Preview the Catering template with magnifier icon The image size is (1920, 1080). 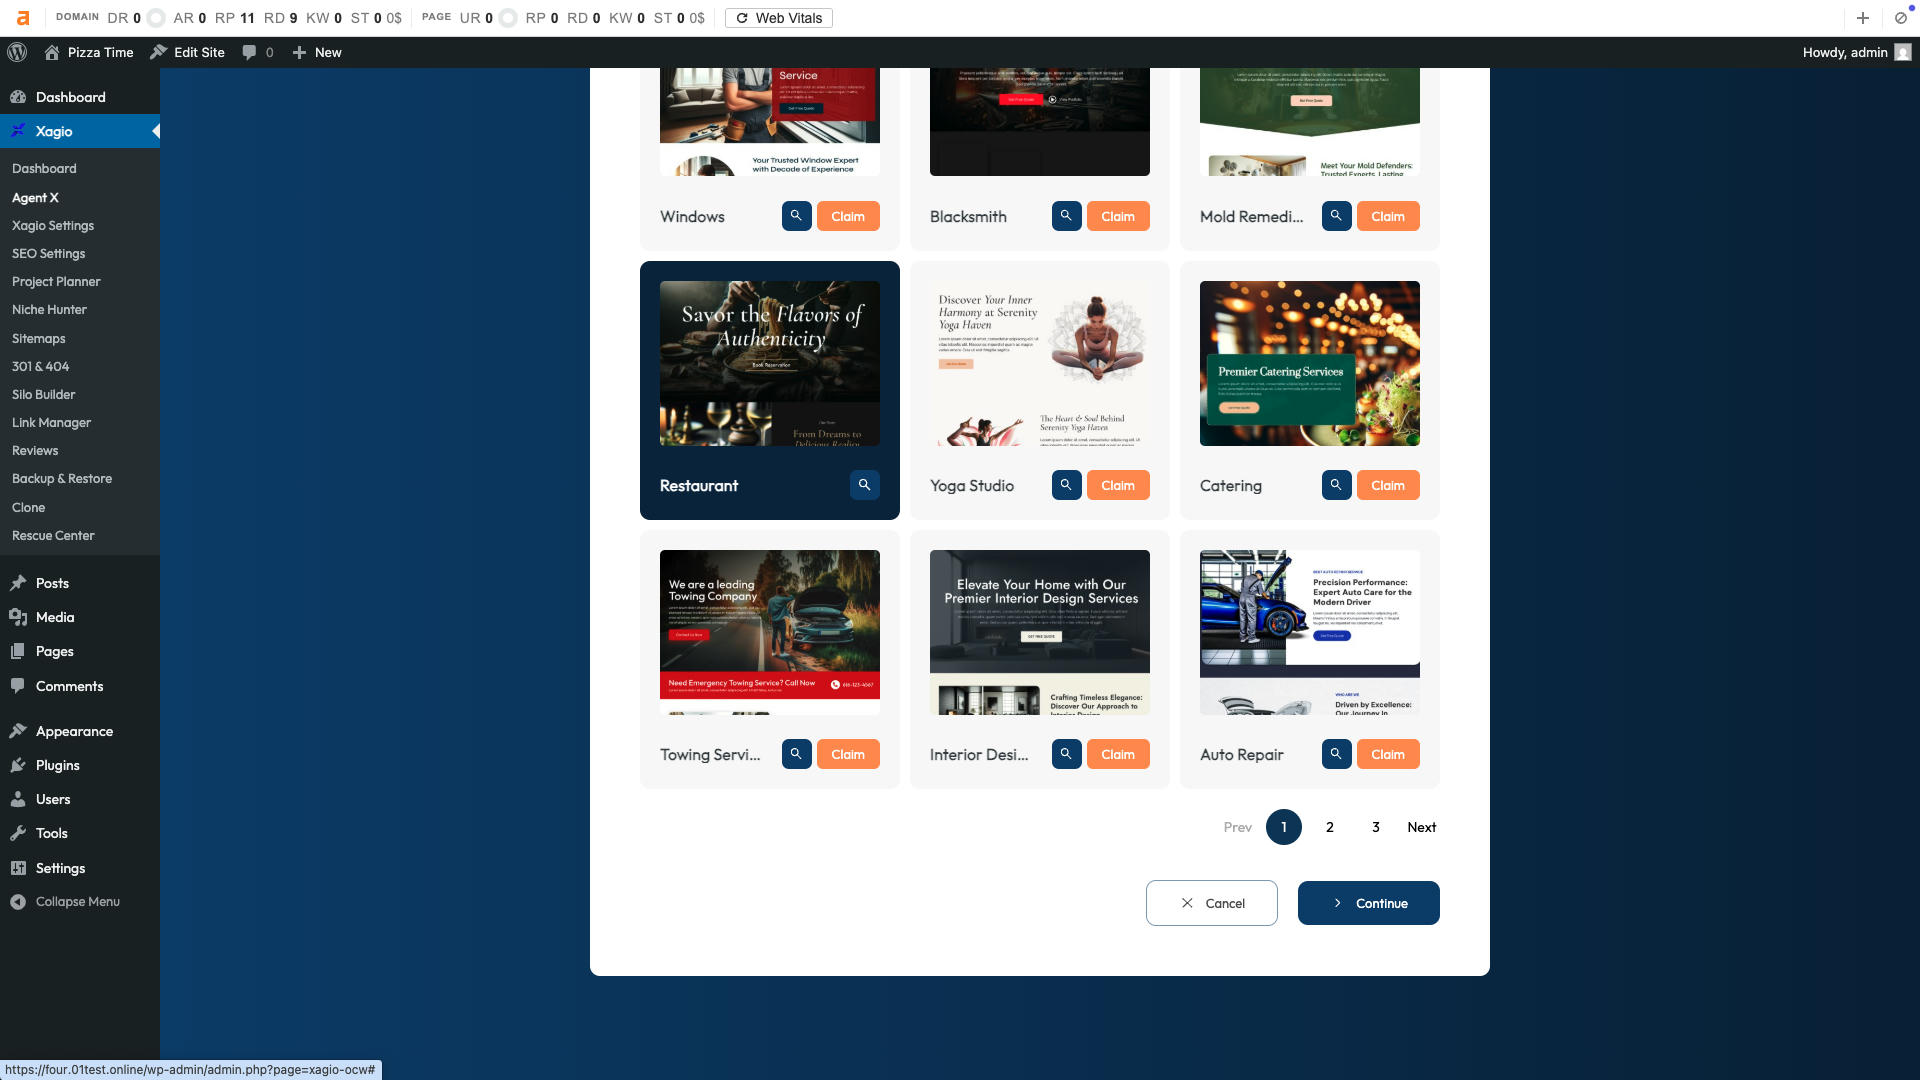pos(1336,485)
